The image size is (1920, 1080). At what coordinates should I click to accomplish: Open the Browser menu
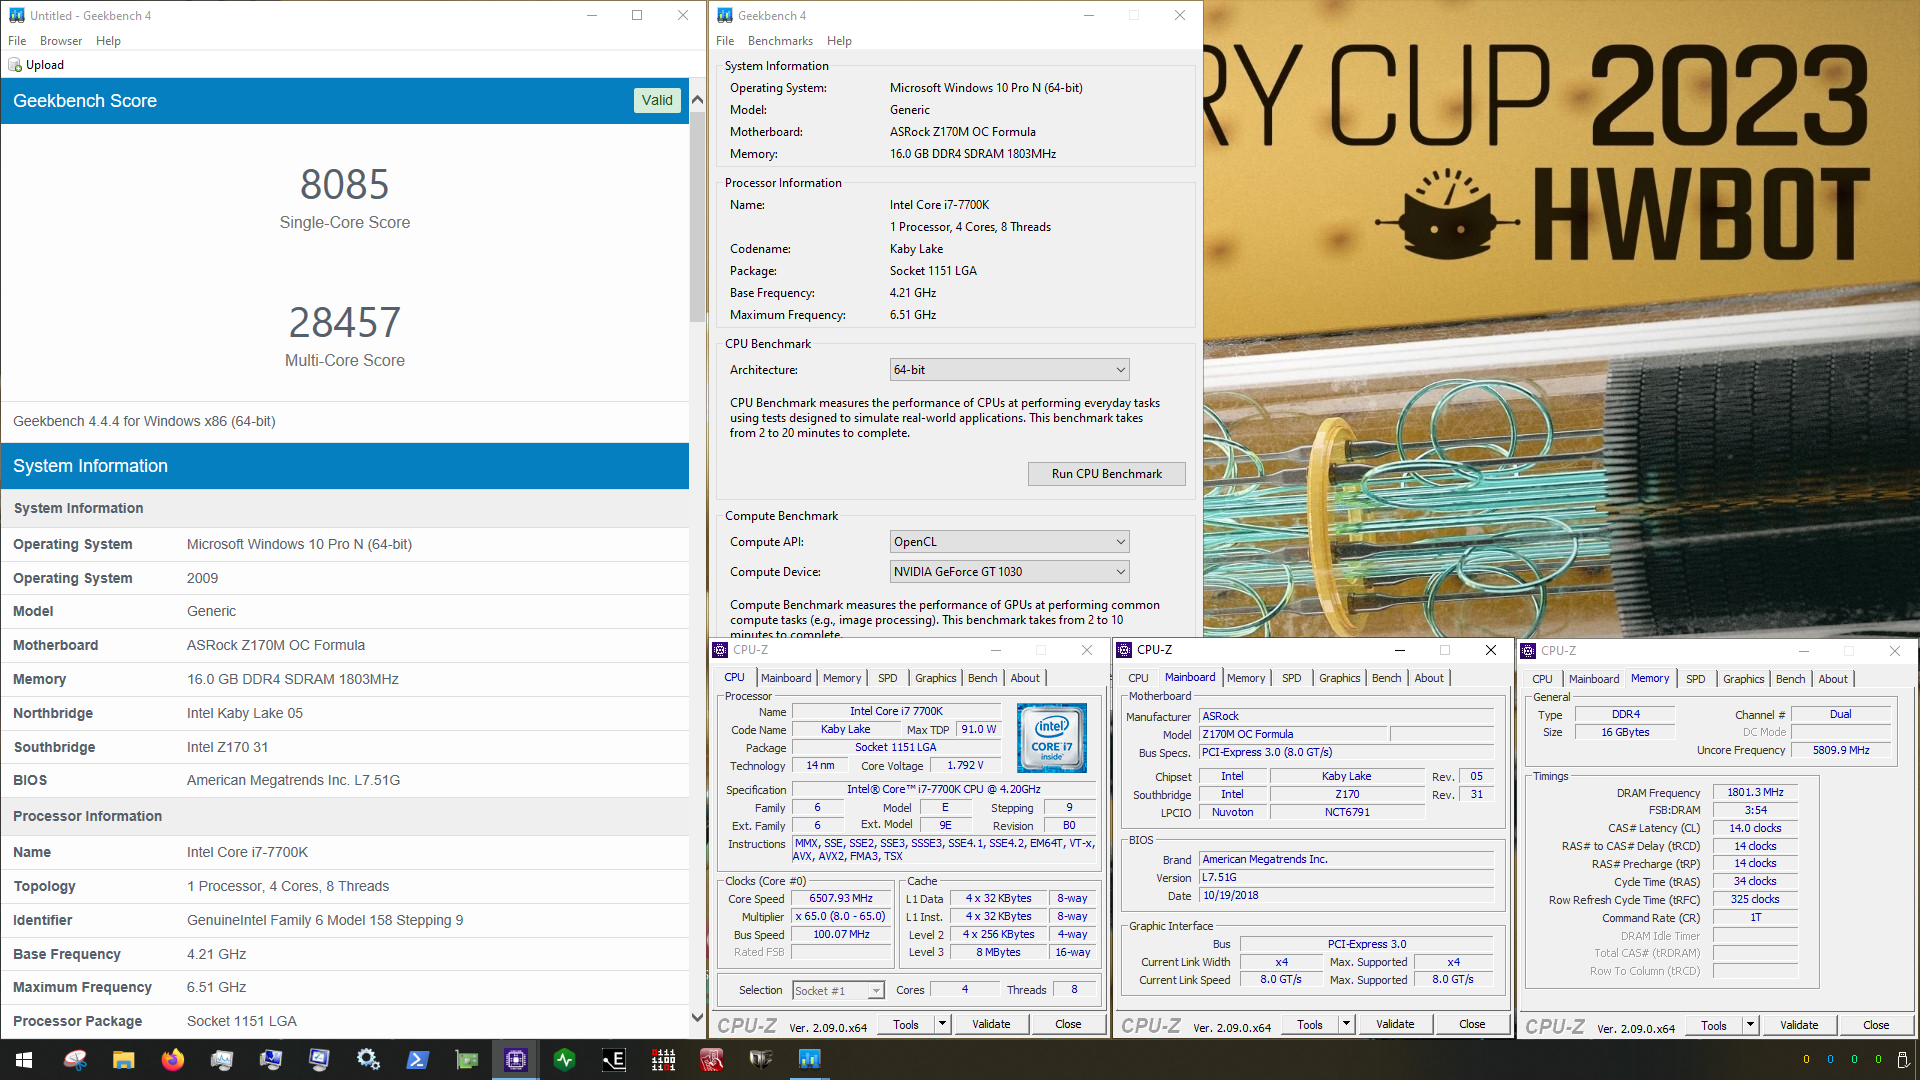point(61,41)
